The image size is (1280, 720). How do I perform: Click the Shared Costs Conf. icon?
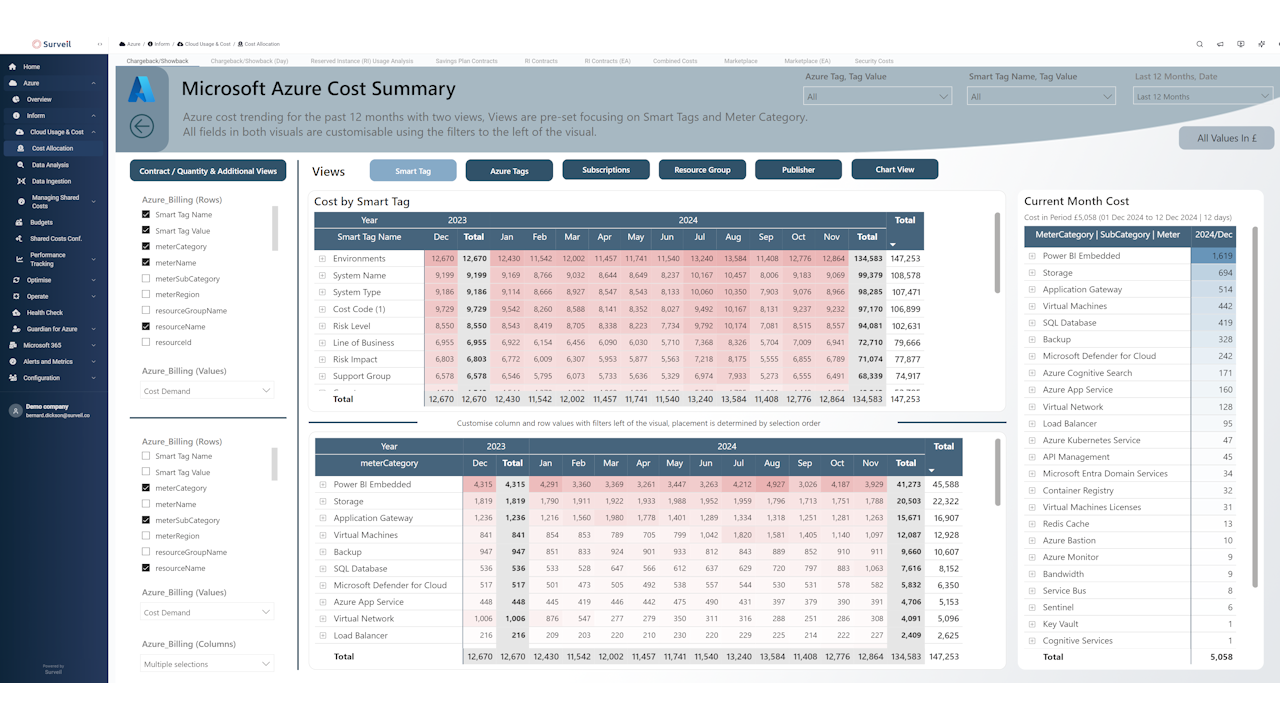17,238
